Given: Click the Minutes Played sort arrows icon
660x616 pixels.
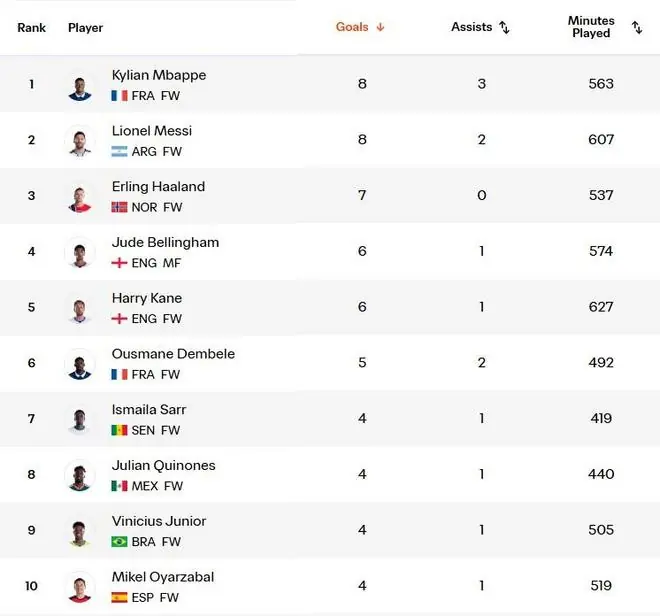Looking at the screenshot, I should pos(637,27).
